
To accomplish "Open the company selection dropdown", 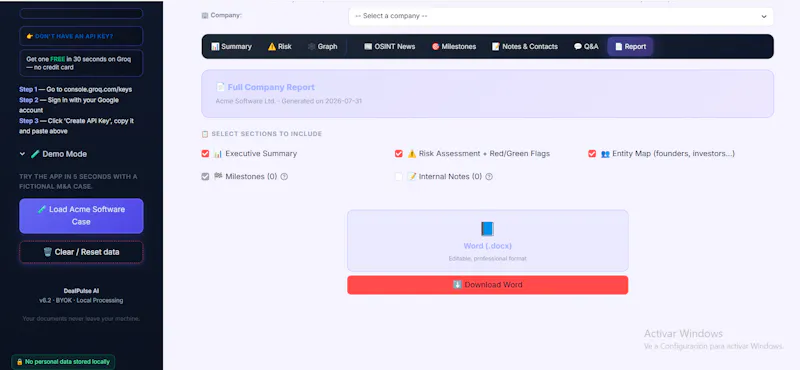I will [x=561, y=16].
